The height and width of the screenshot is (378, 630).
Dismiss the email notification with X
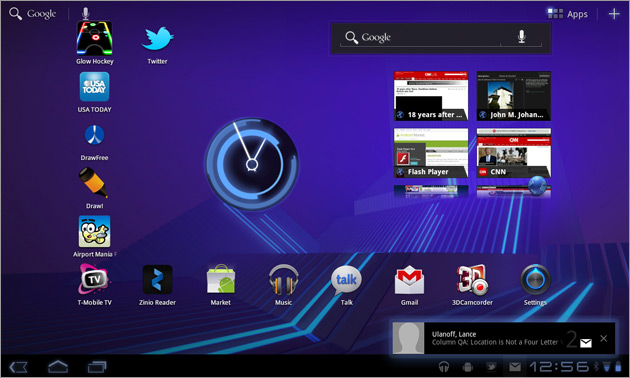point(603,338)
